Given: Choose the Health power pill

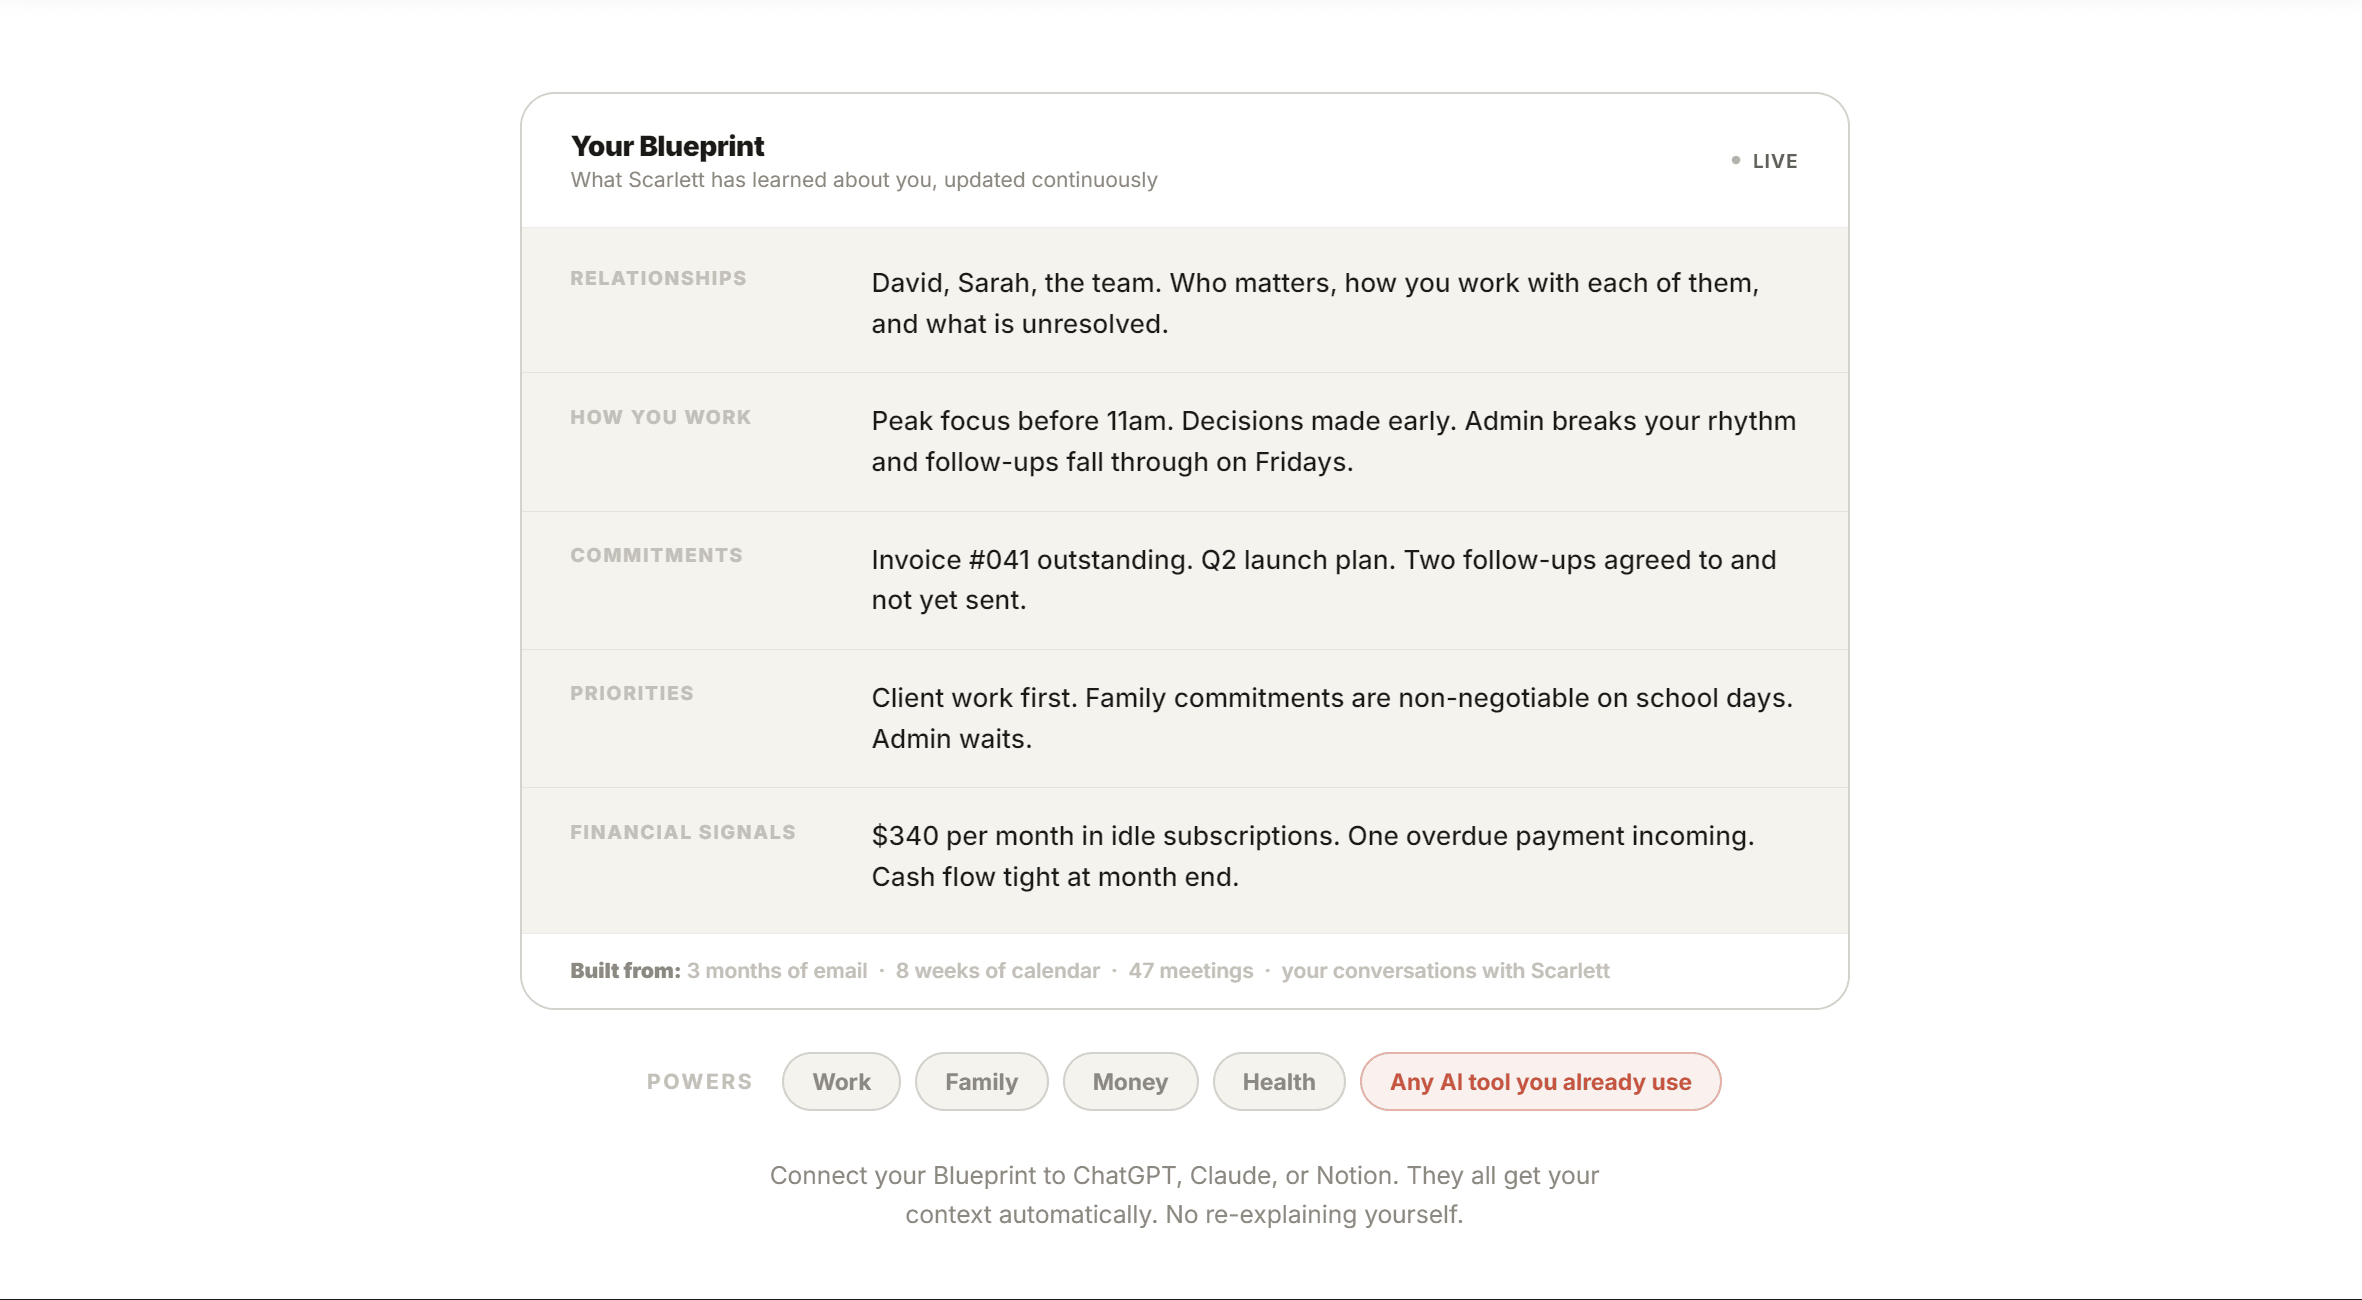Looking at the screenshot, I should tap(1278, 1081).
